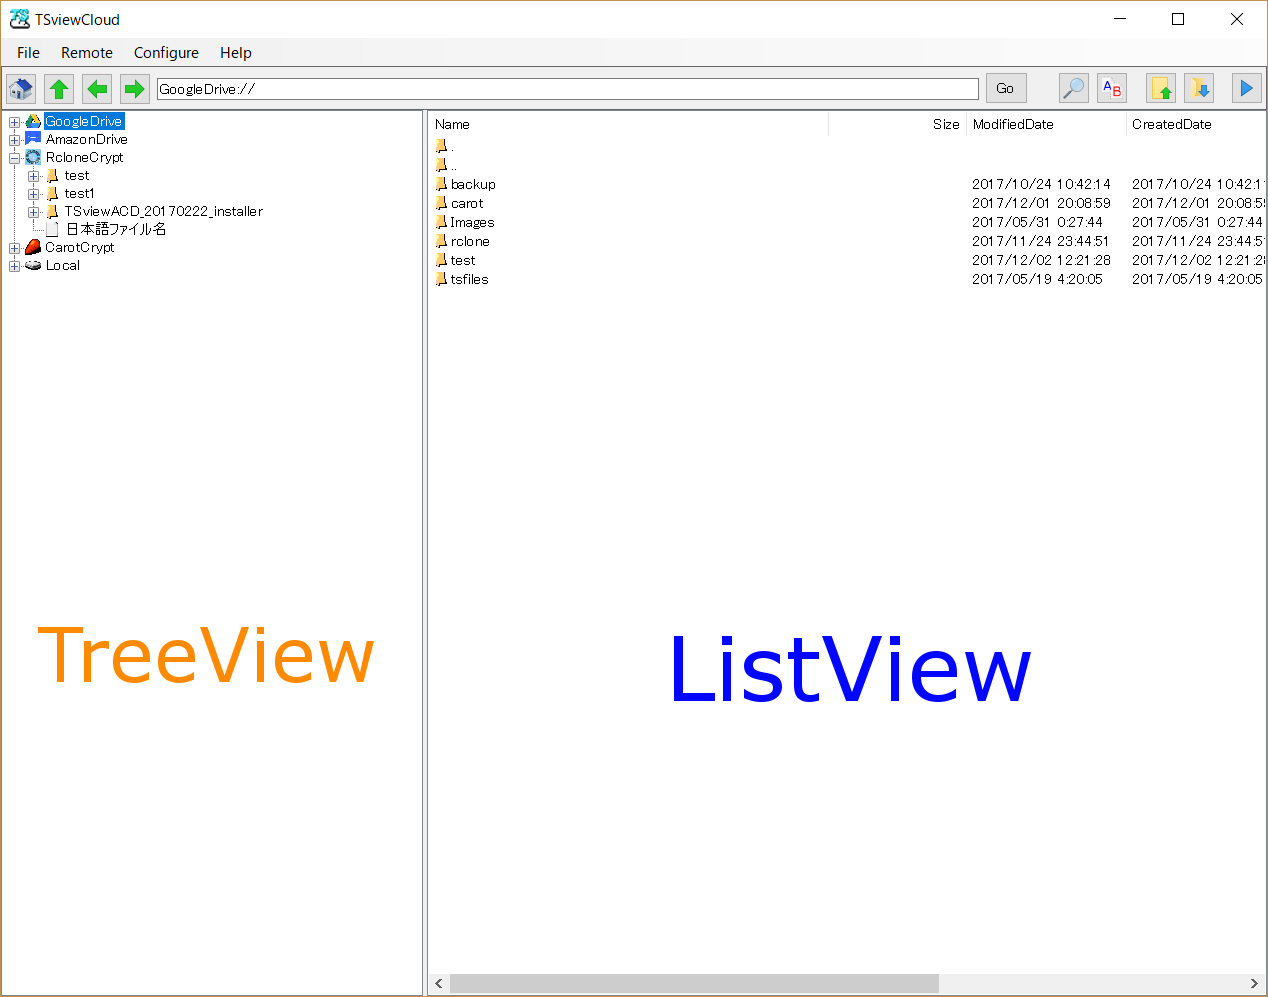Sort list by ModifiedDate column header

(x=1013, y=124)
